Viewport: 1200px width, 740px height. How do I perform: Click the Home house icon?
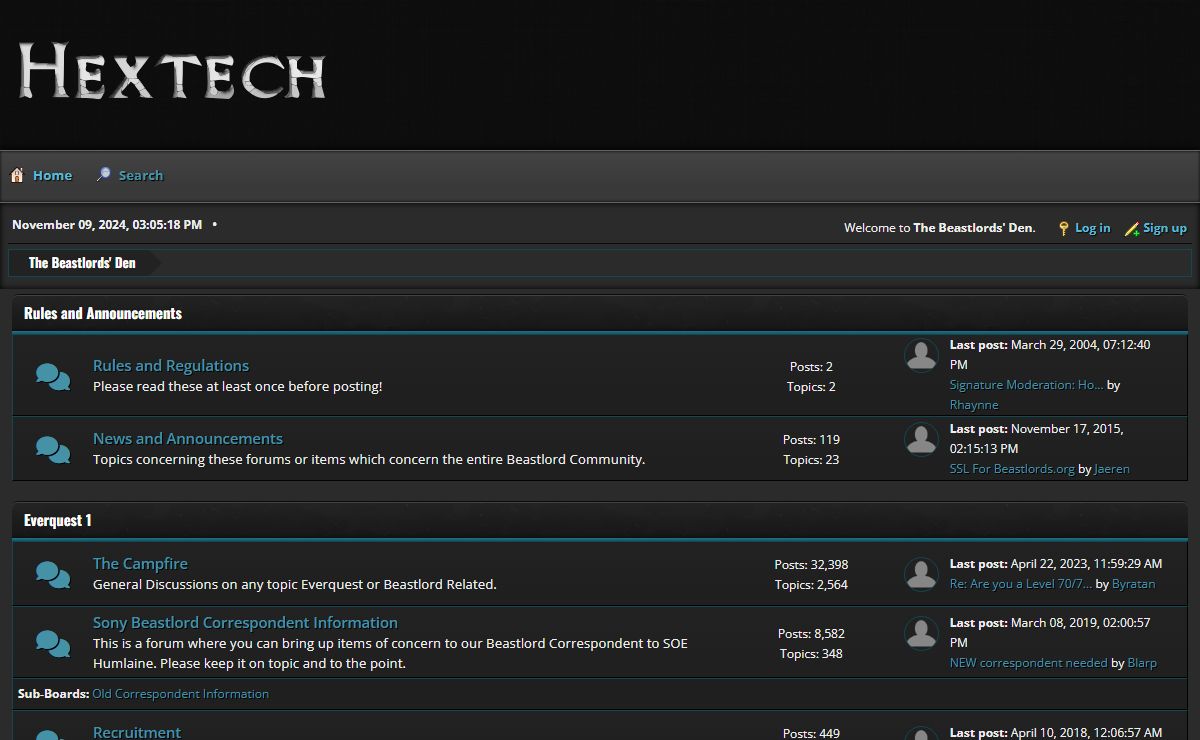17,175
